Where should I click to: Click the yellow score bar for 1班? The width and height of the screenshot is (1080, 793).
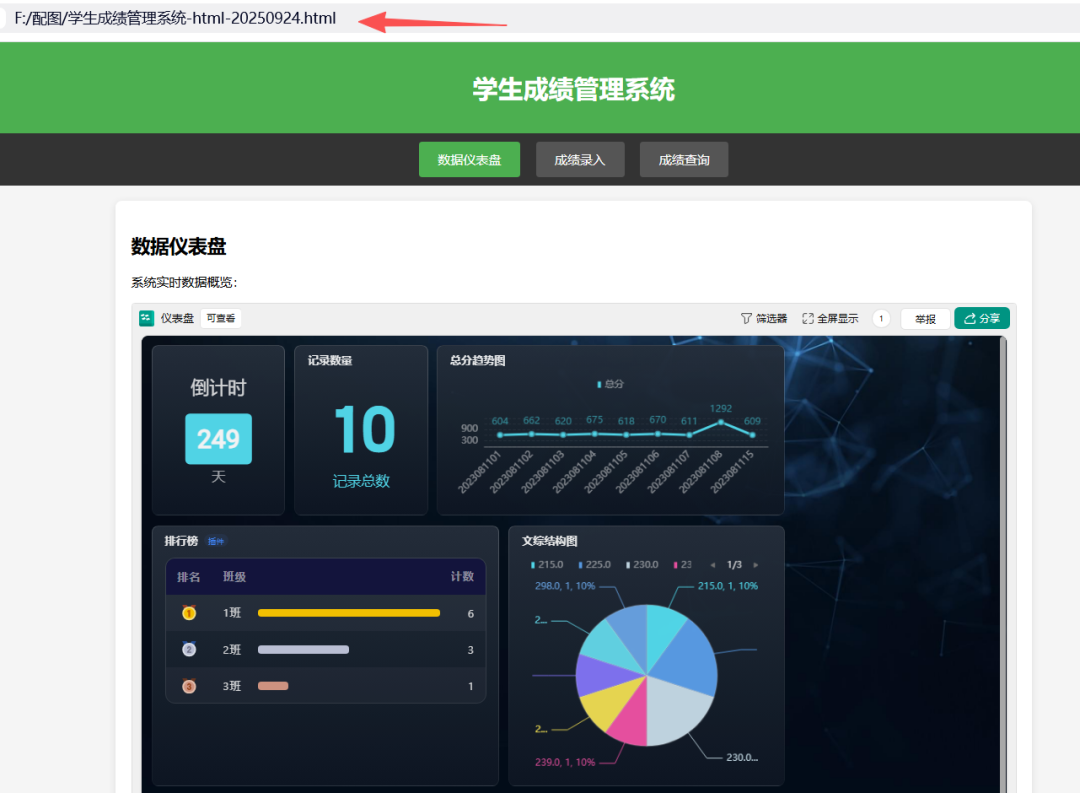[x=348, y=613]
